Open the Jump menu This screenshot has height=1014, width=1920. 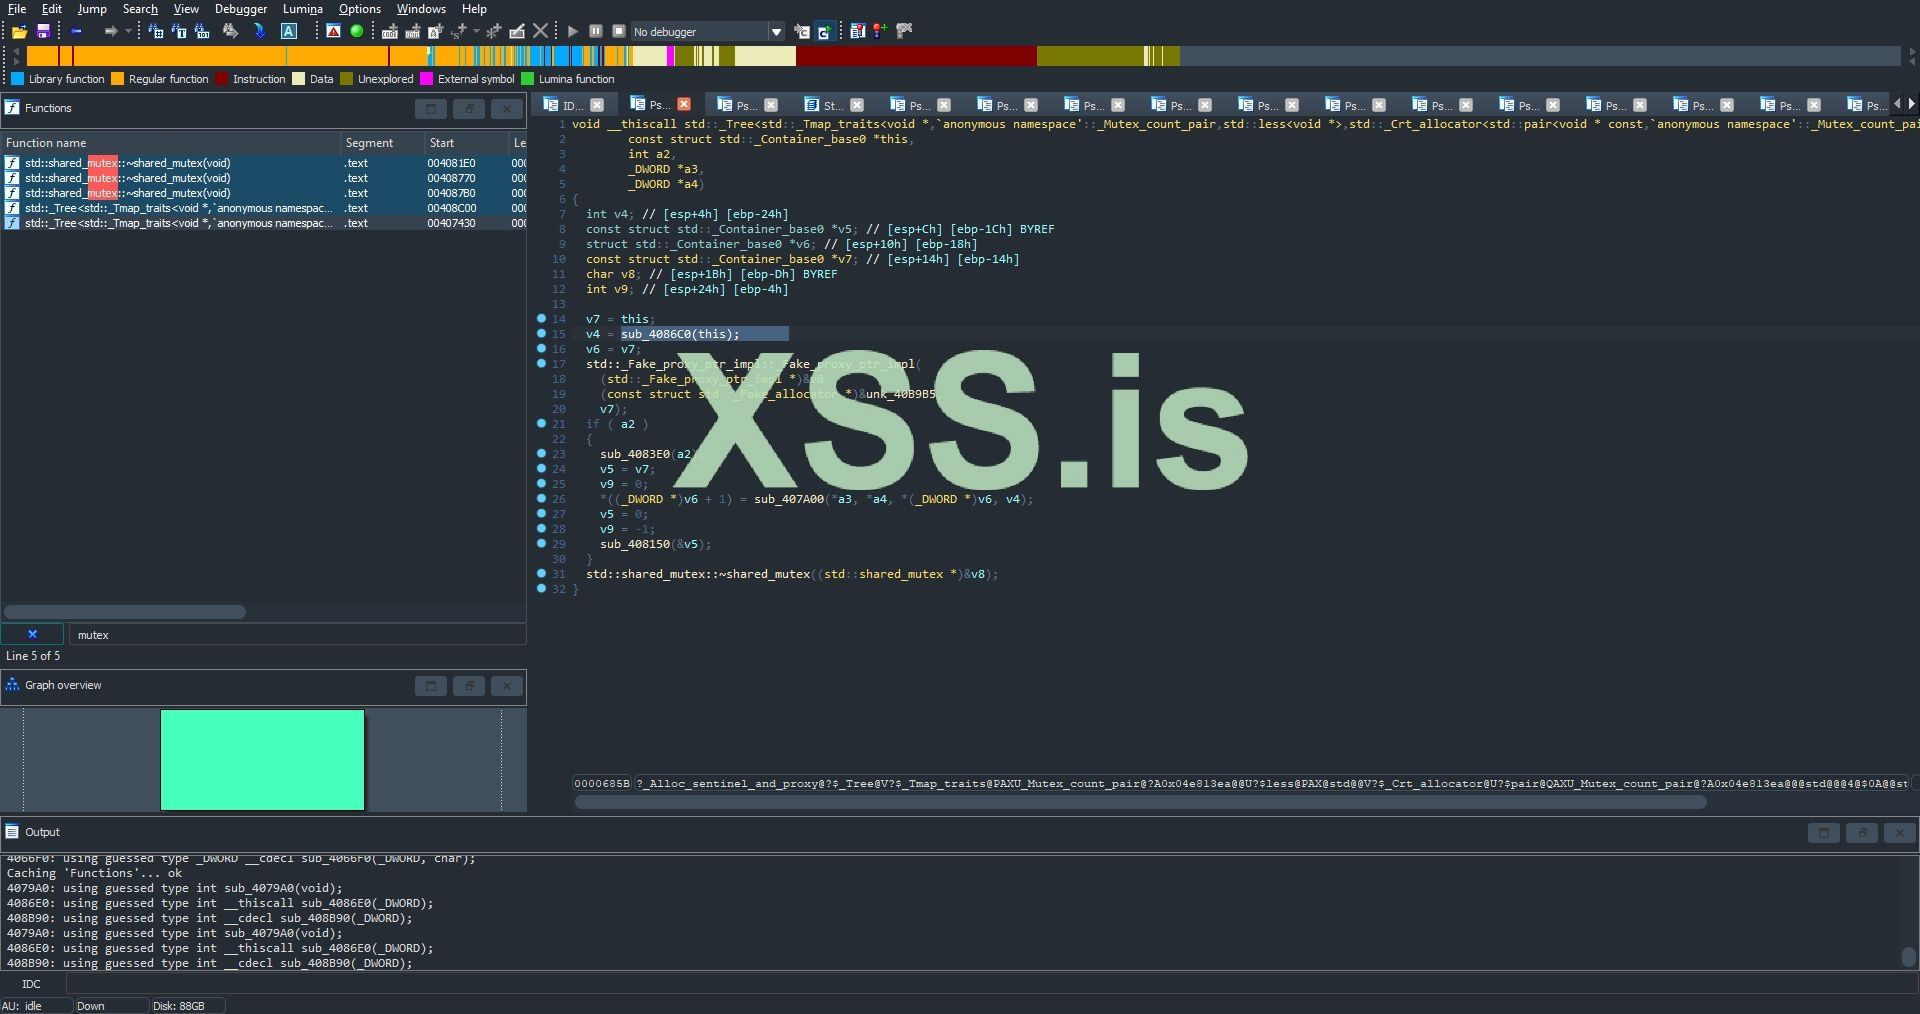(x=92, y=9)
